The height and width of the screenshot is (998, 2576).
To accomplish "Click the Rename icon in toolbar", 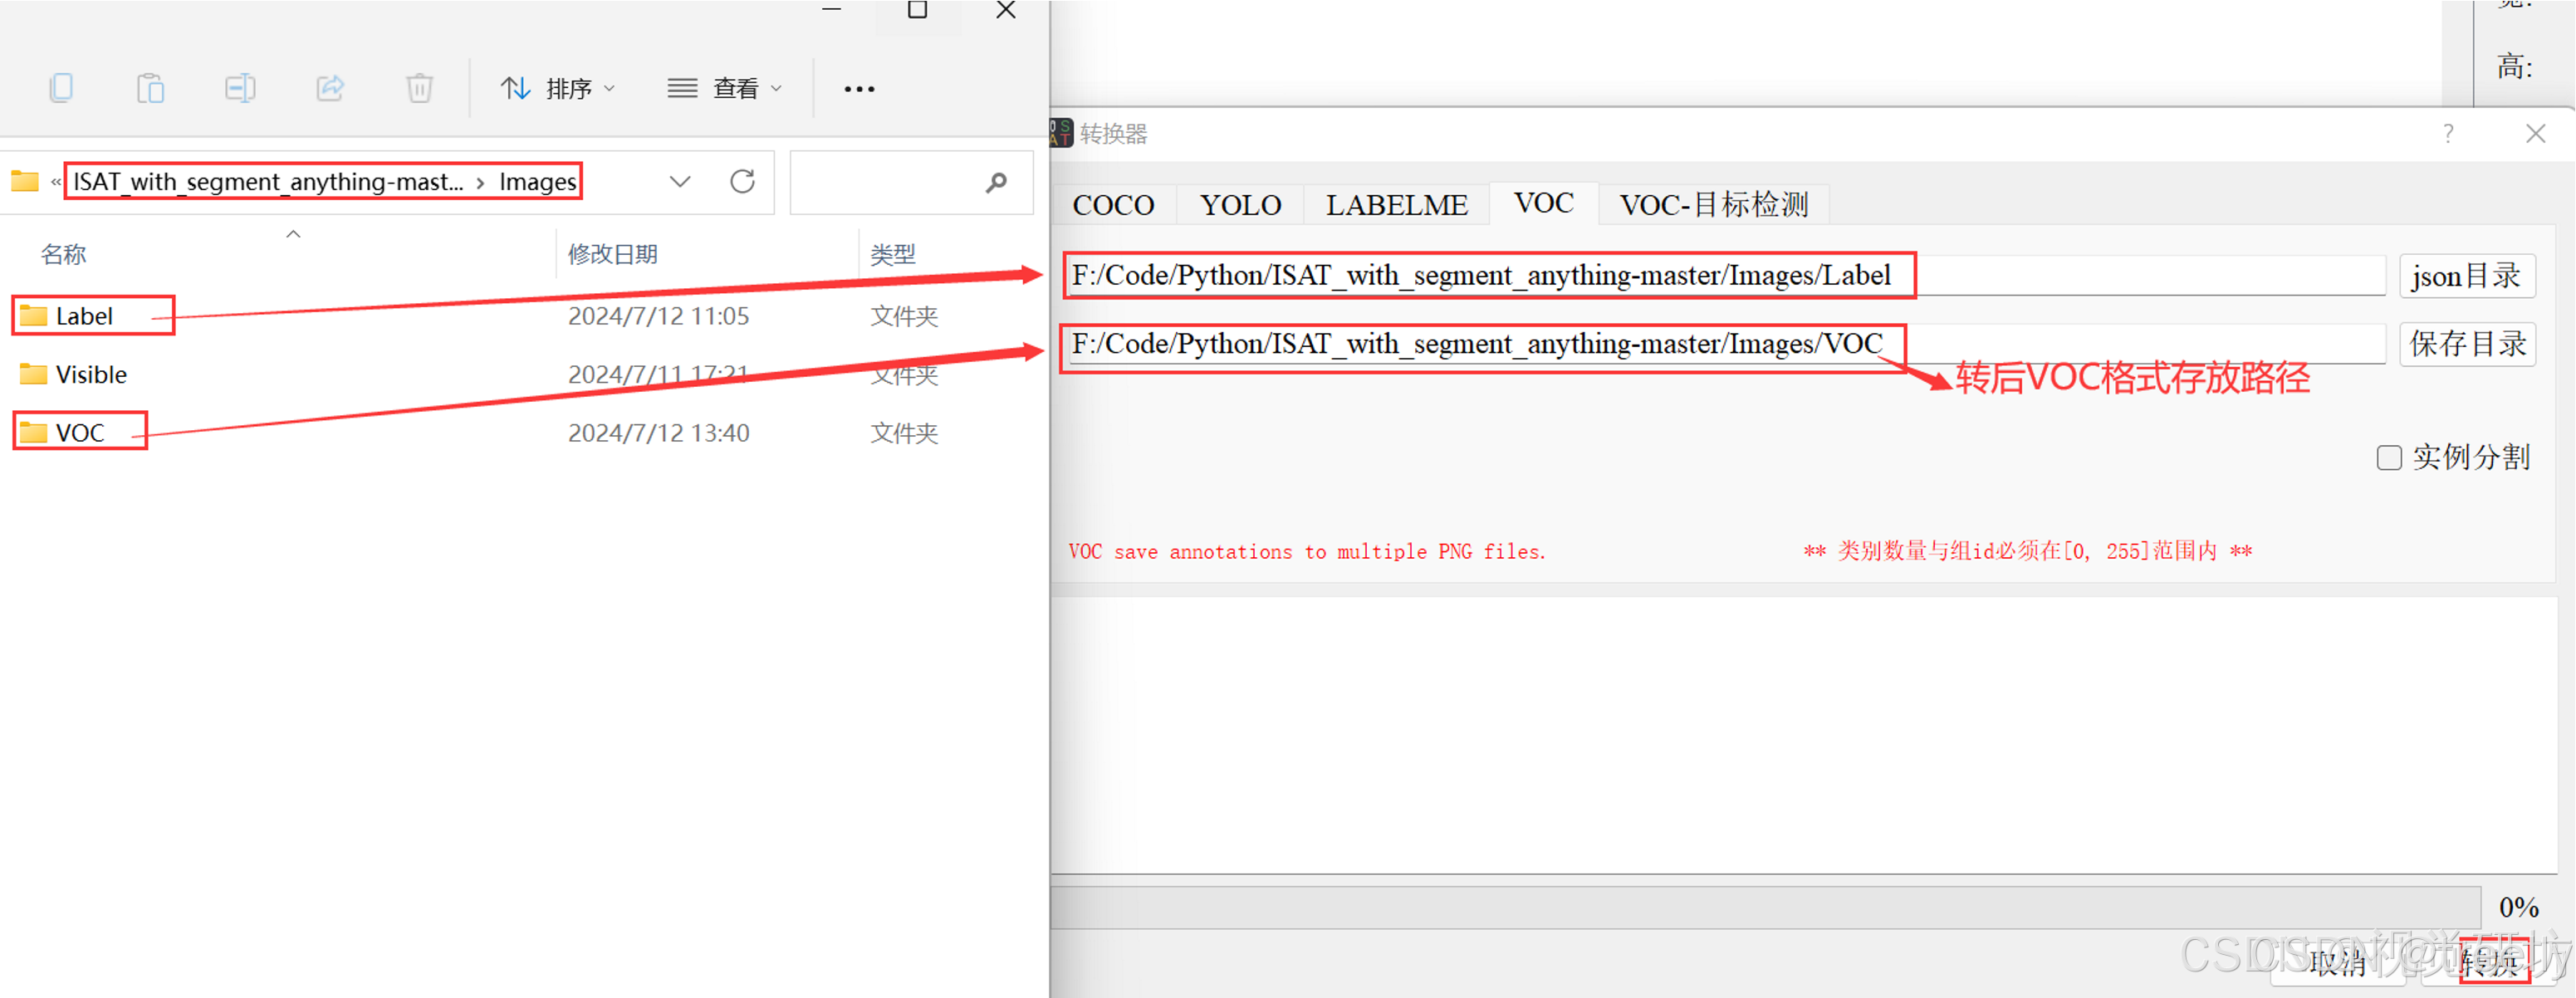I will pyautogui.click(x=240, y=89).
